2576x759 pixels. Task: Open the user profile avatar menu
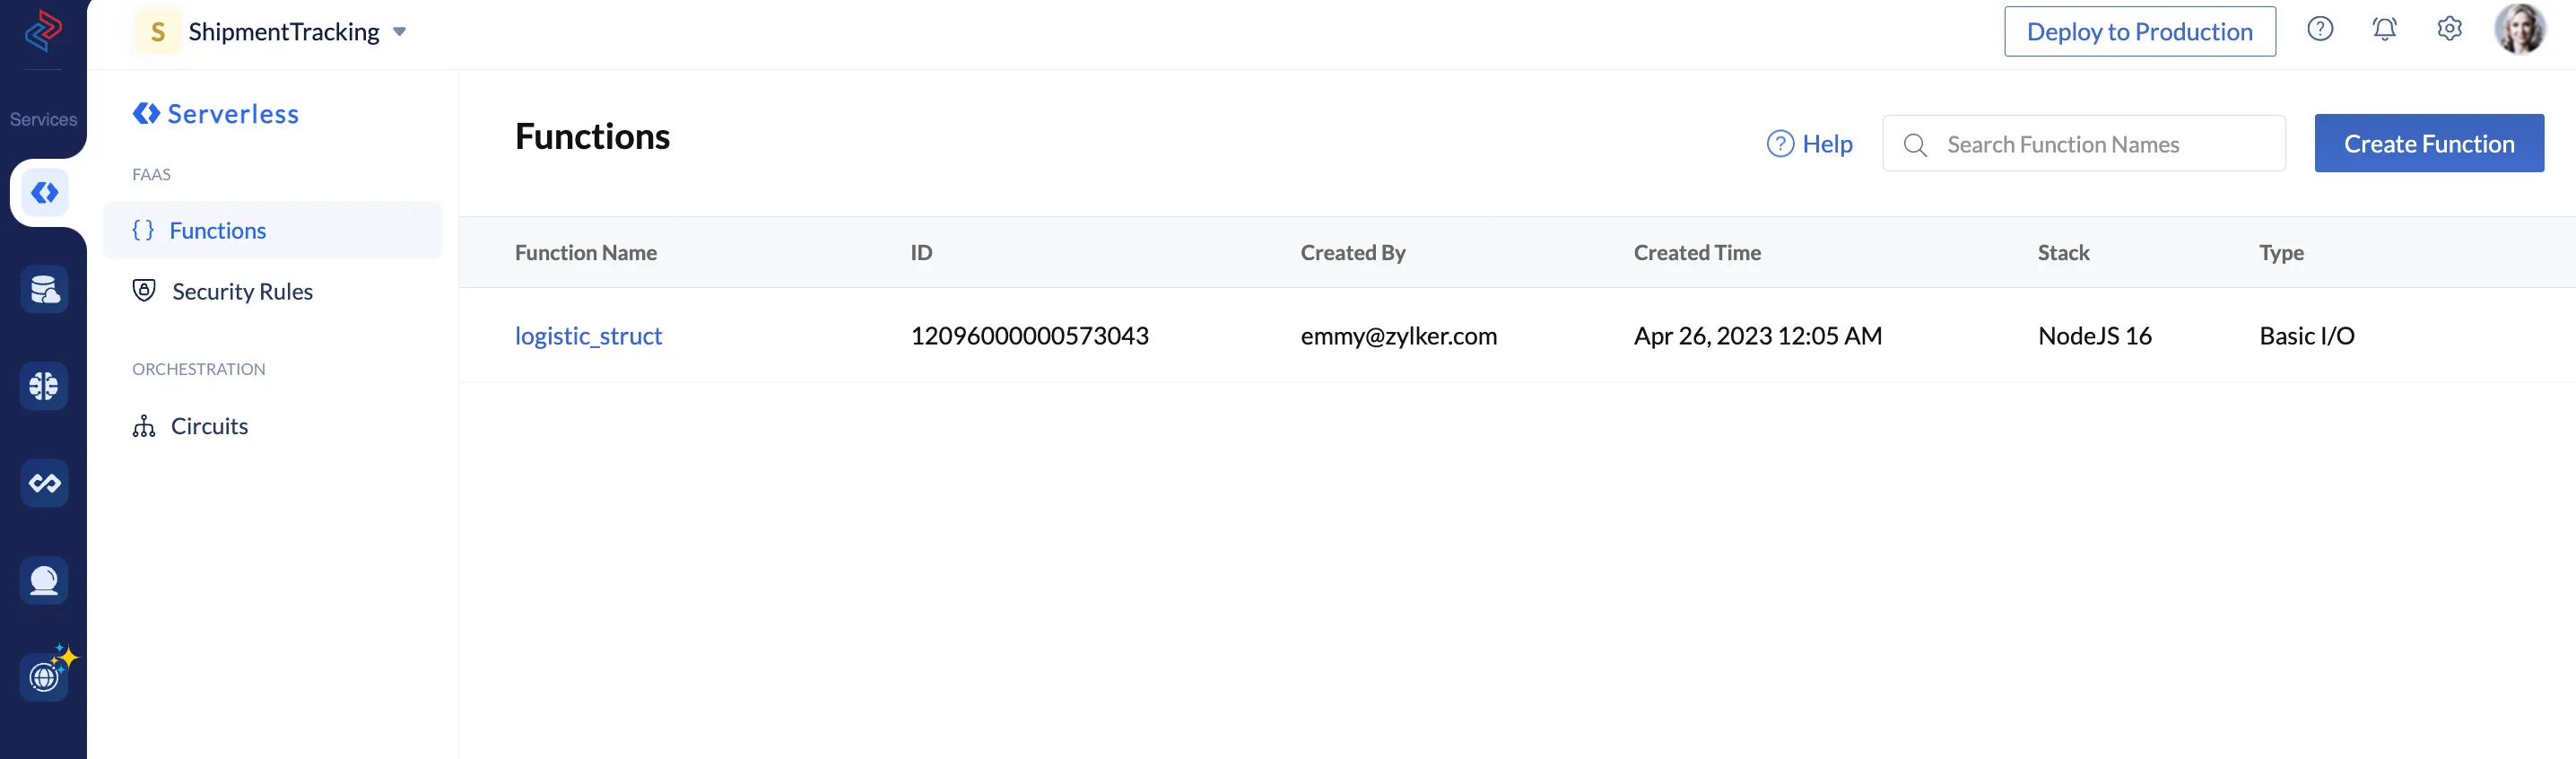pyautogui.click(x=2519, y=29)
